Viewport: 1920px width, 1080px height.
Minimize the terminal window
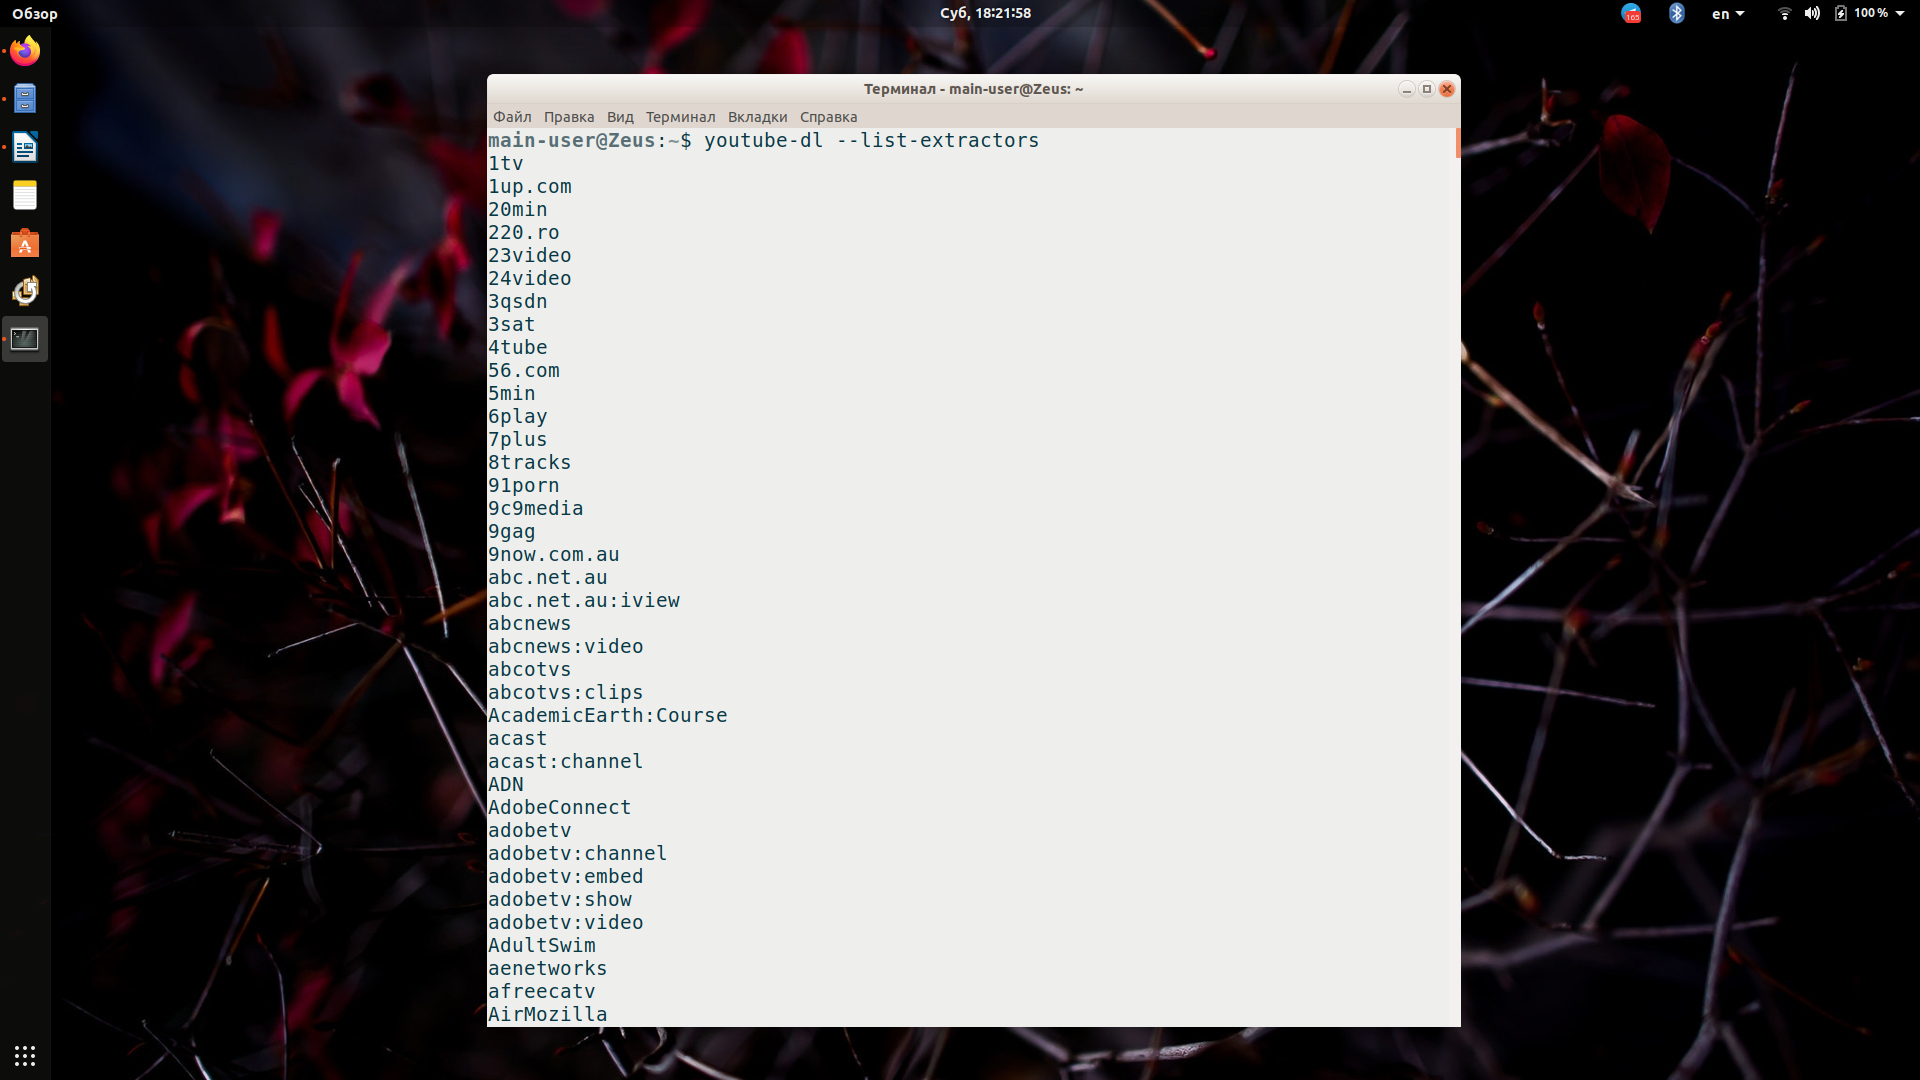tap(1406, 89)
